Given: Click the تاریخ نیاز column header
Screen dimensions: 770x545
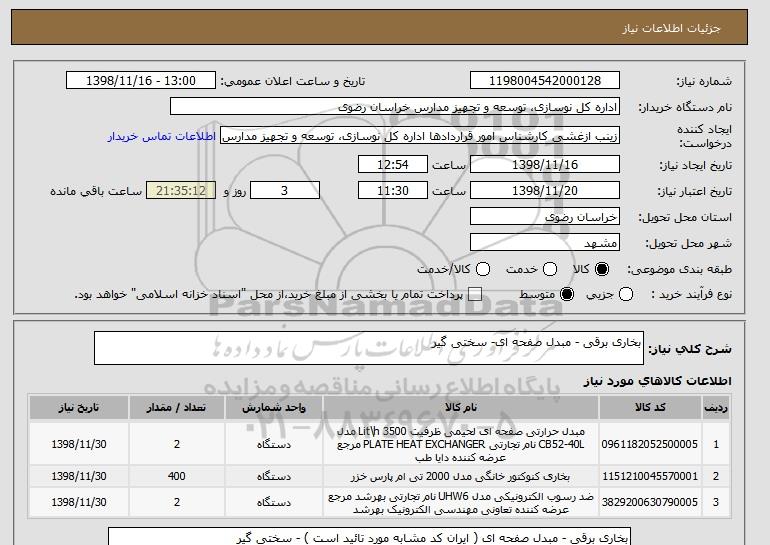Looking at the screenshot, I should tap(79, 408).
